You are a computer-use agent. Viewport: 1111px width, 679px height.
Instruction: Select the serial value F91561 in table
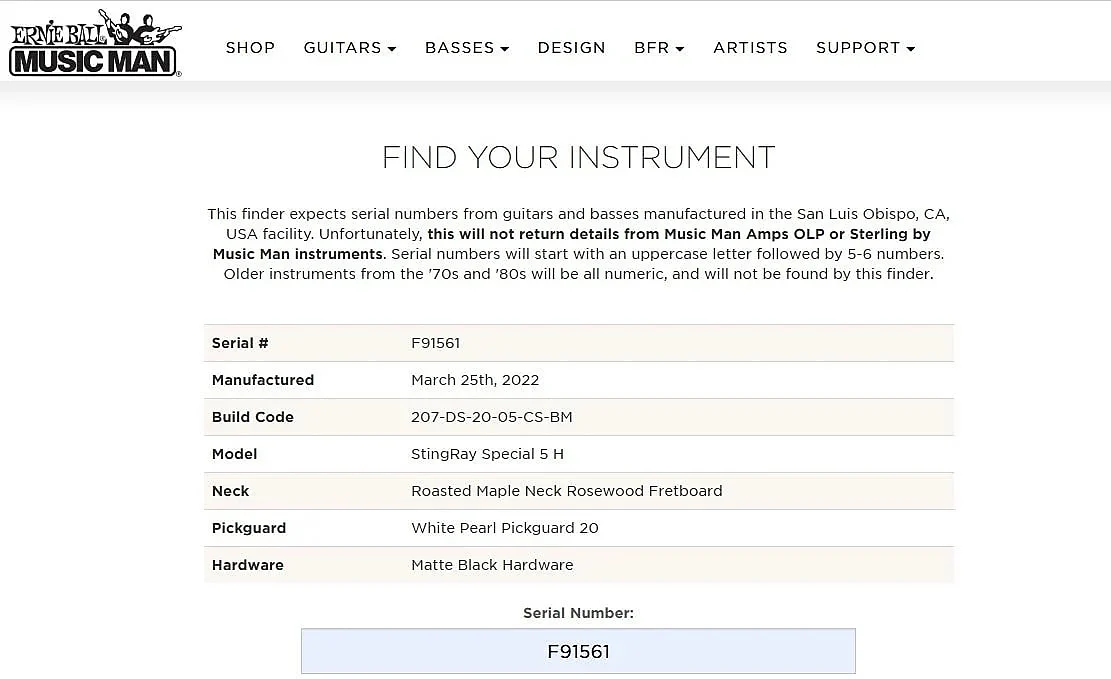pyautogui.click(x=436, y=343)
